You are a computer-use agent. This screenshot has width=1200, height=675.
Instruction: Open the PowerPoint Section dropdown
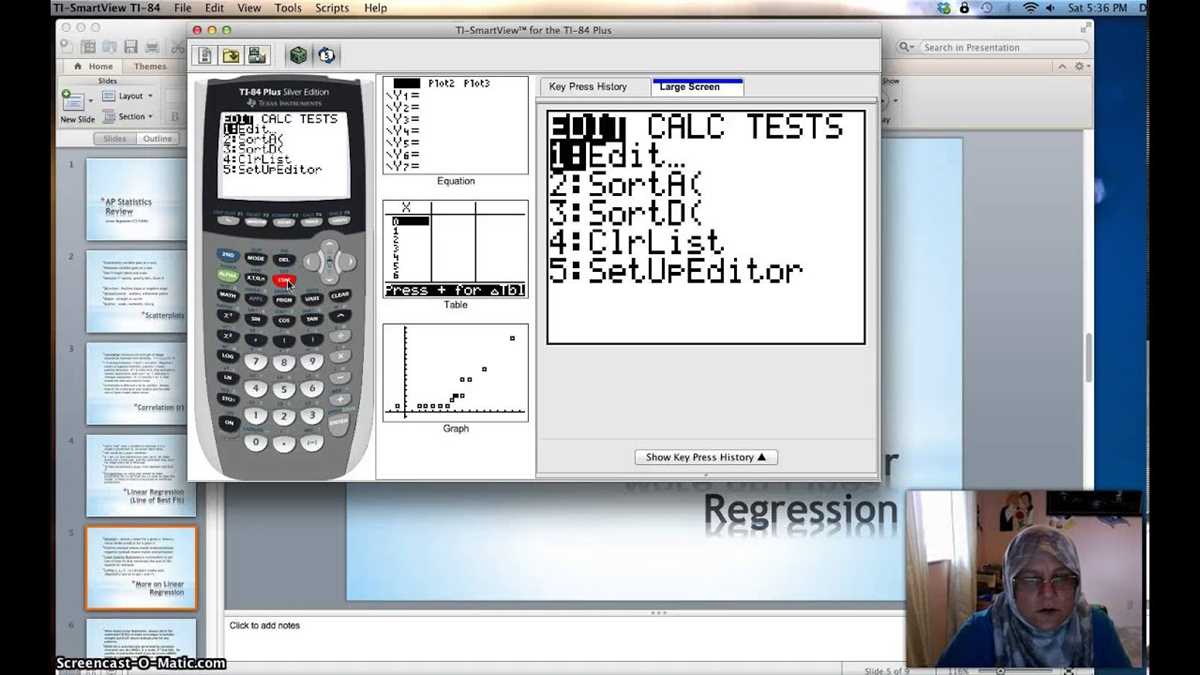point(129,117)
